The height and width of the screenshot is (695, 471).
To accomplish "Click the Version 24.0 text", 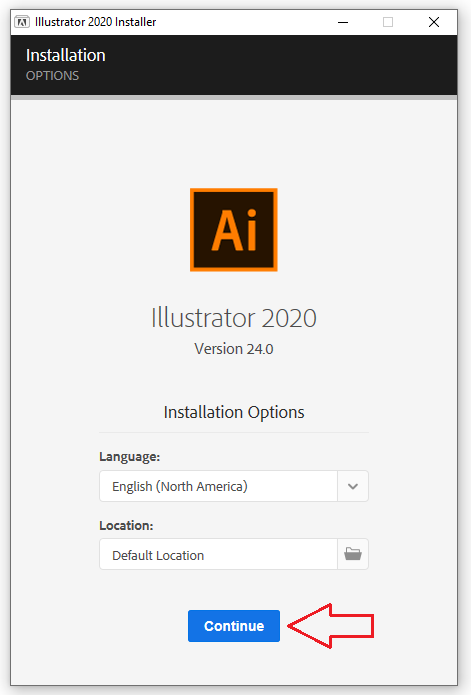I will coord(234,349).
